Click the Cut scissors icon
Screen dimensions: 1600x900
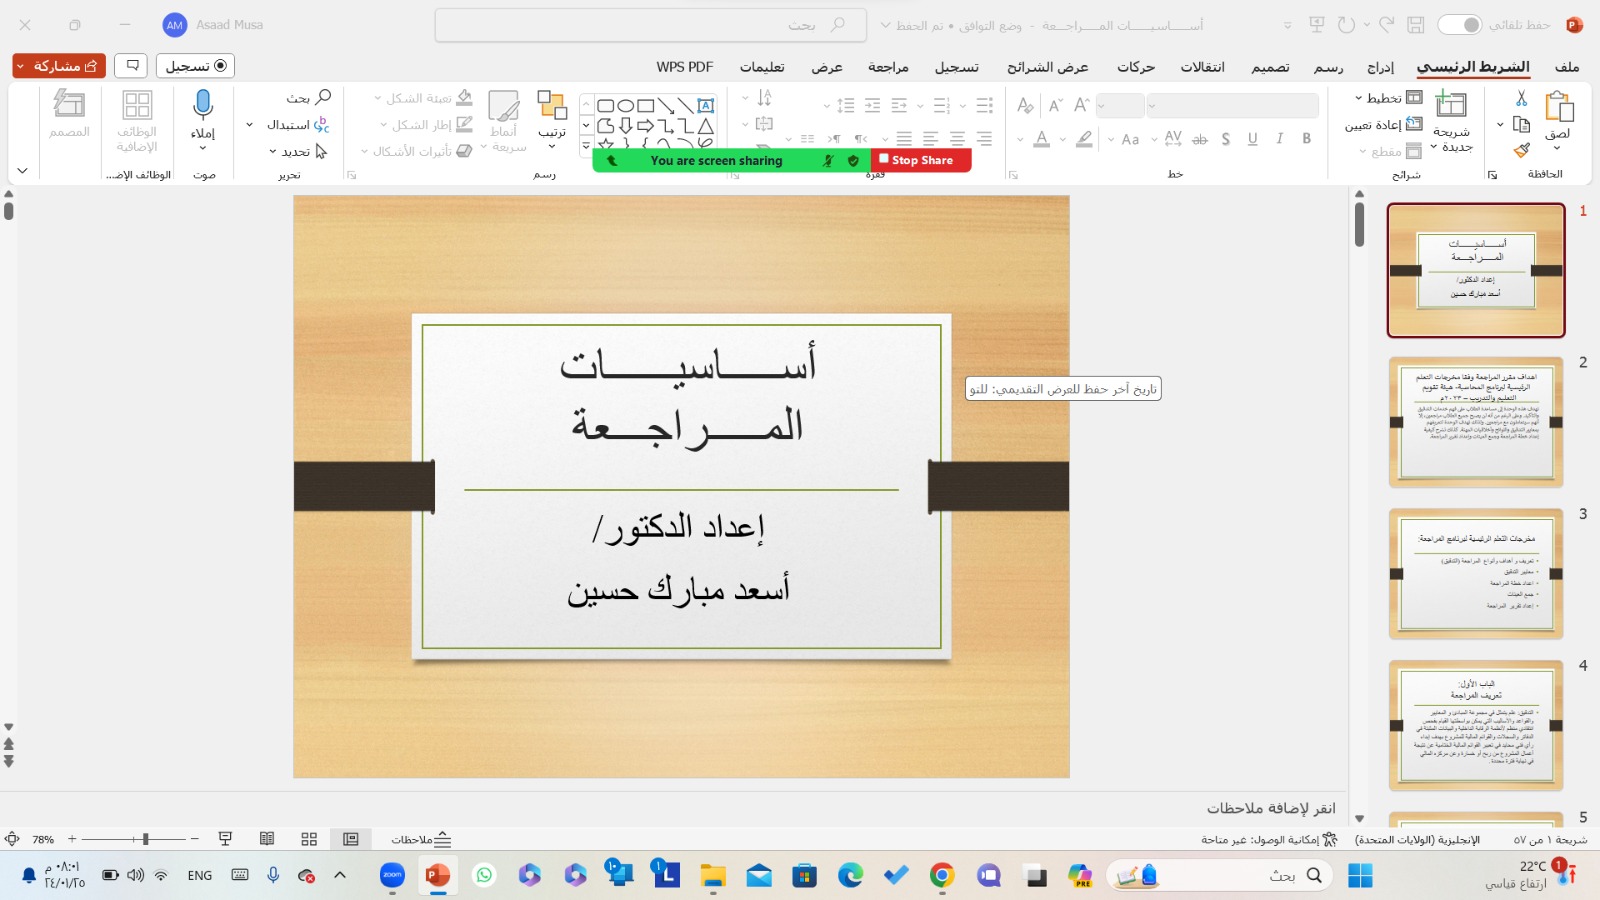[1521, 99]
